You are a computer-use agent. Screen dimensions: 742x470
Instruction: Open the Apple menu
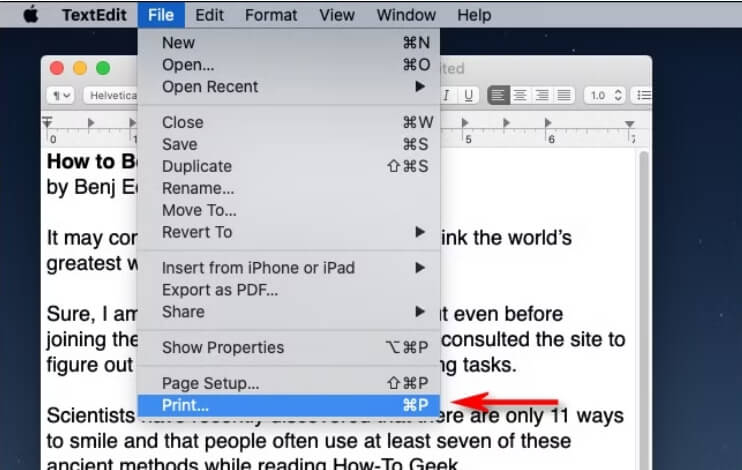[x=31, y=15]
